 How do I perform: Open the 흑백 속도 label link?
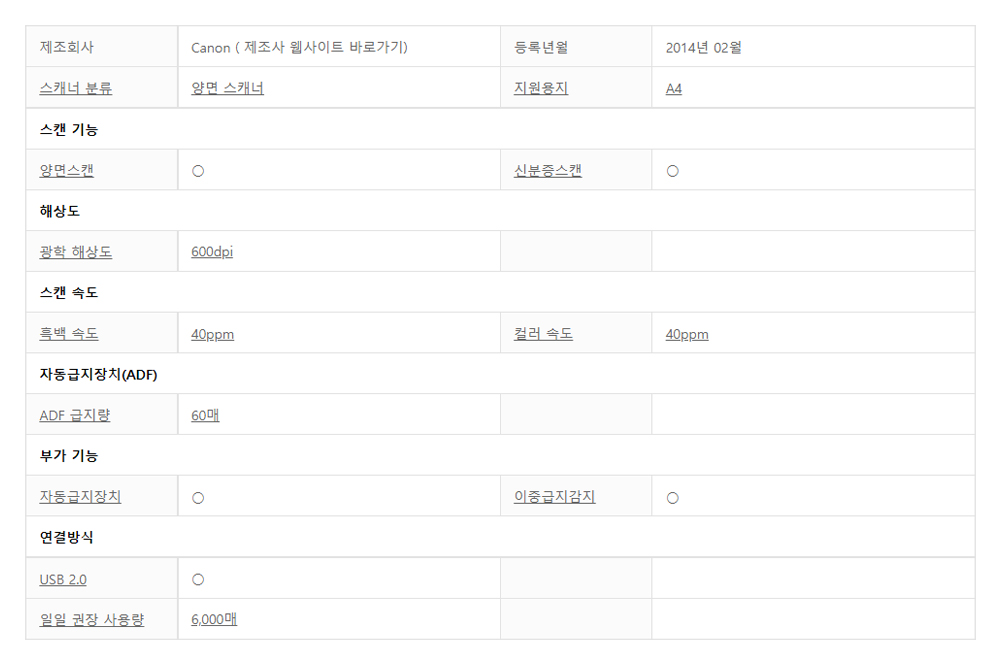click(x=69, y=333)
